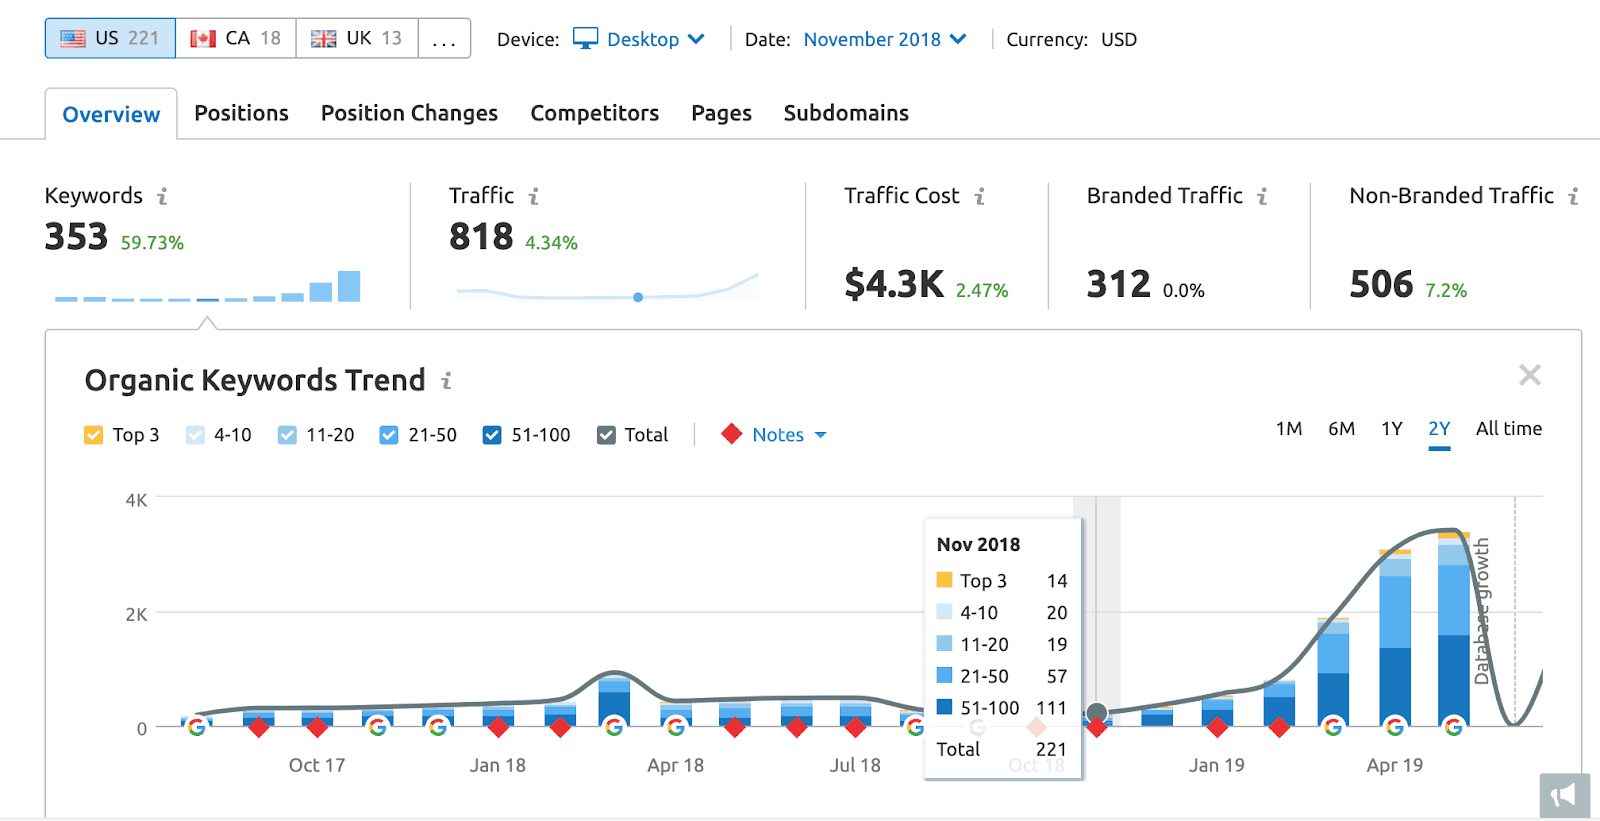Click the Branded Traffic info icon
Viewport: 1600px width, 821px height.
pos(1263,196)
